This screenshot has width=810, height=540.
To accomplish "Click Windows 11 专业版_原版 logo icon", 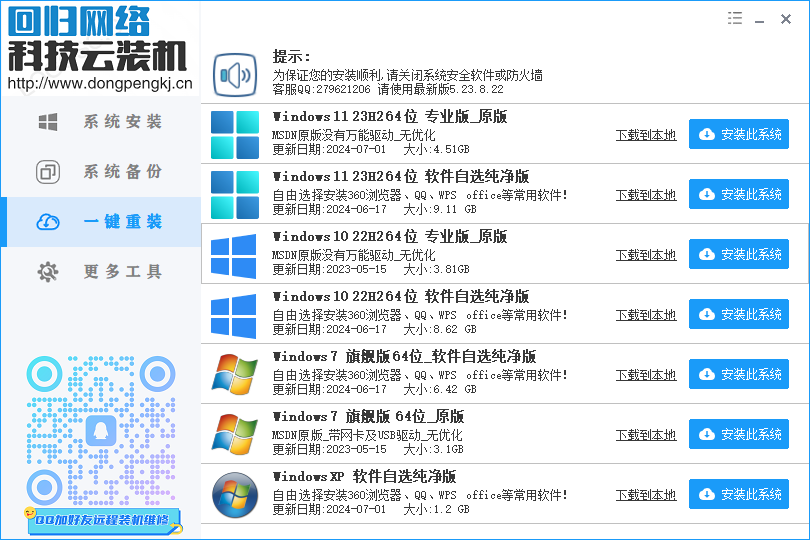I will (x=235, y=135).
